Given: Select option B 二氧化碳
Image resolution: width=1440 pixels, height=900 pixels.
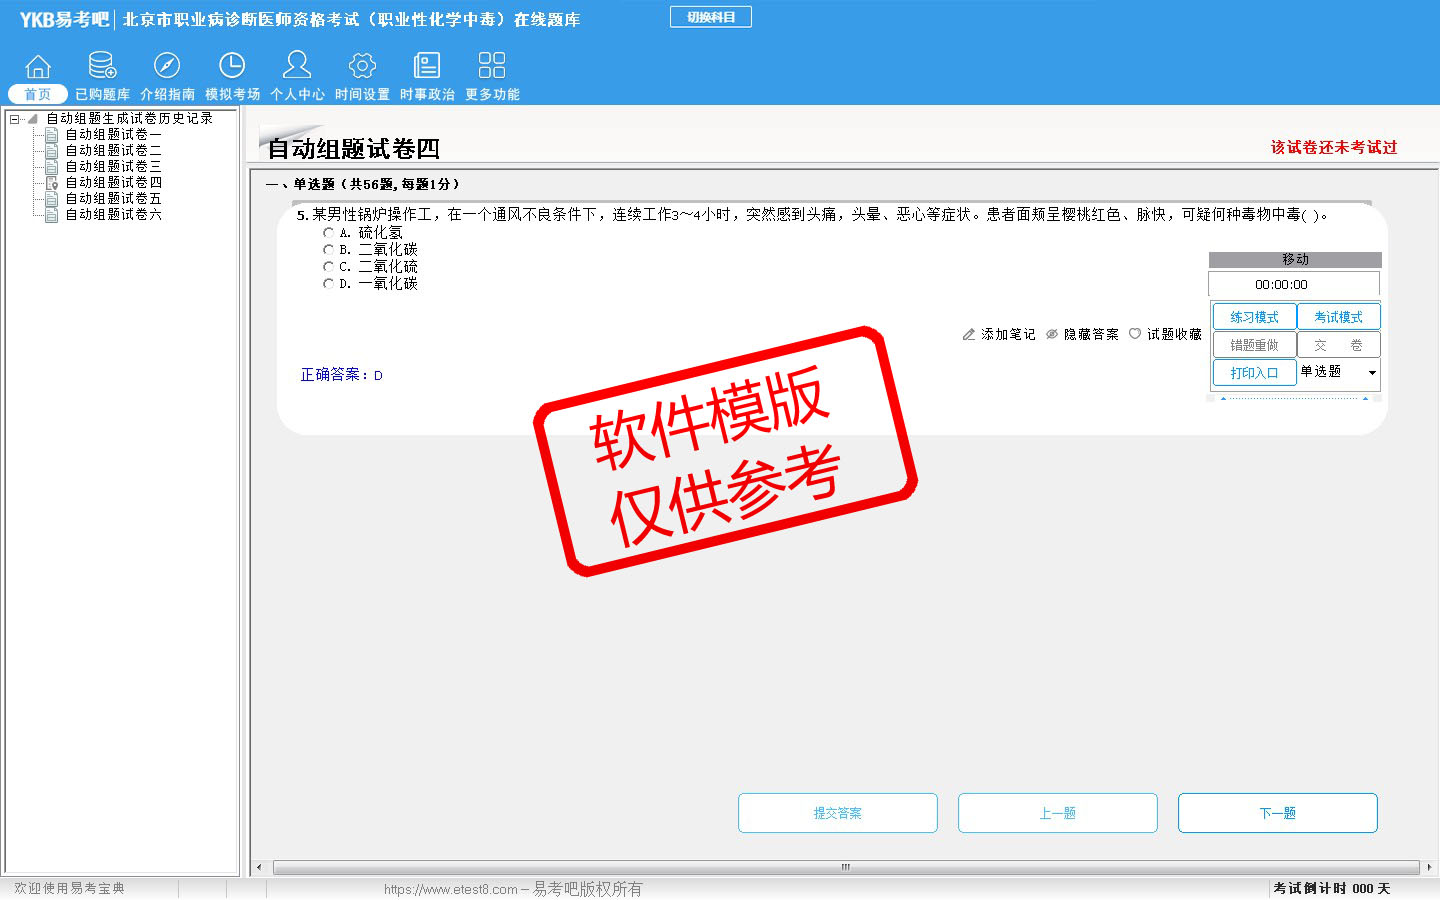Looking at the screenshot, I should click(328, 250).
